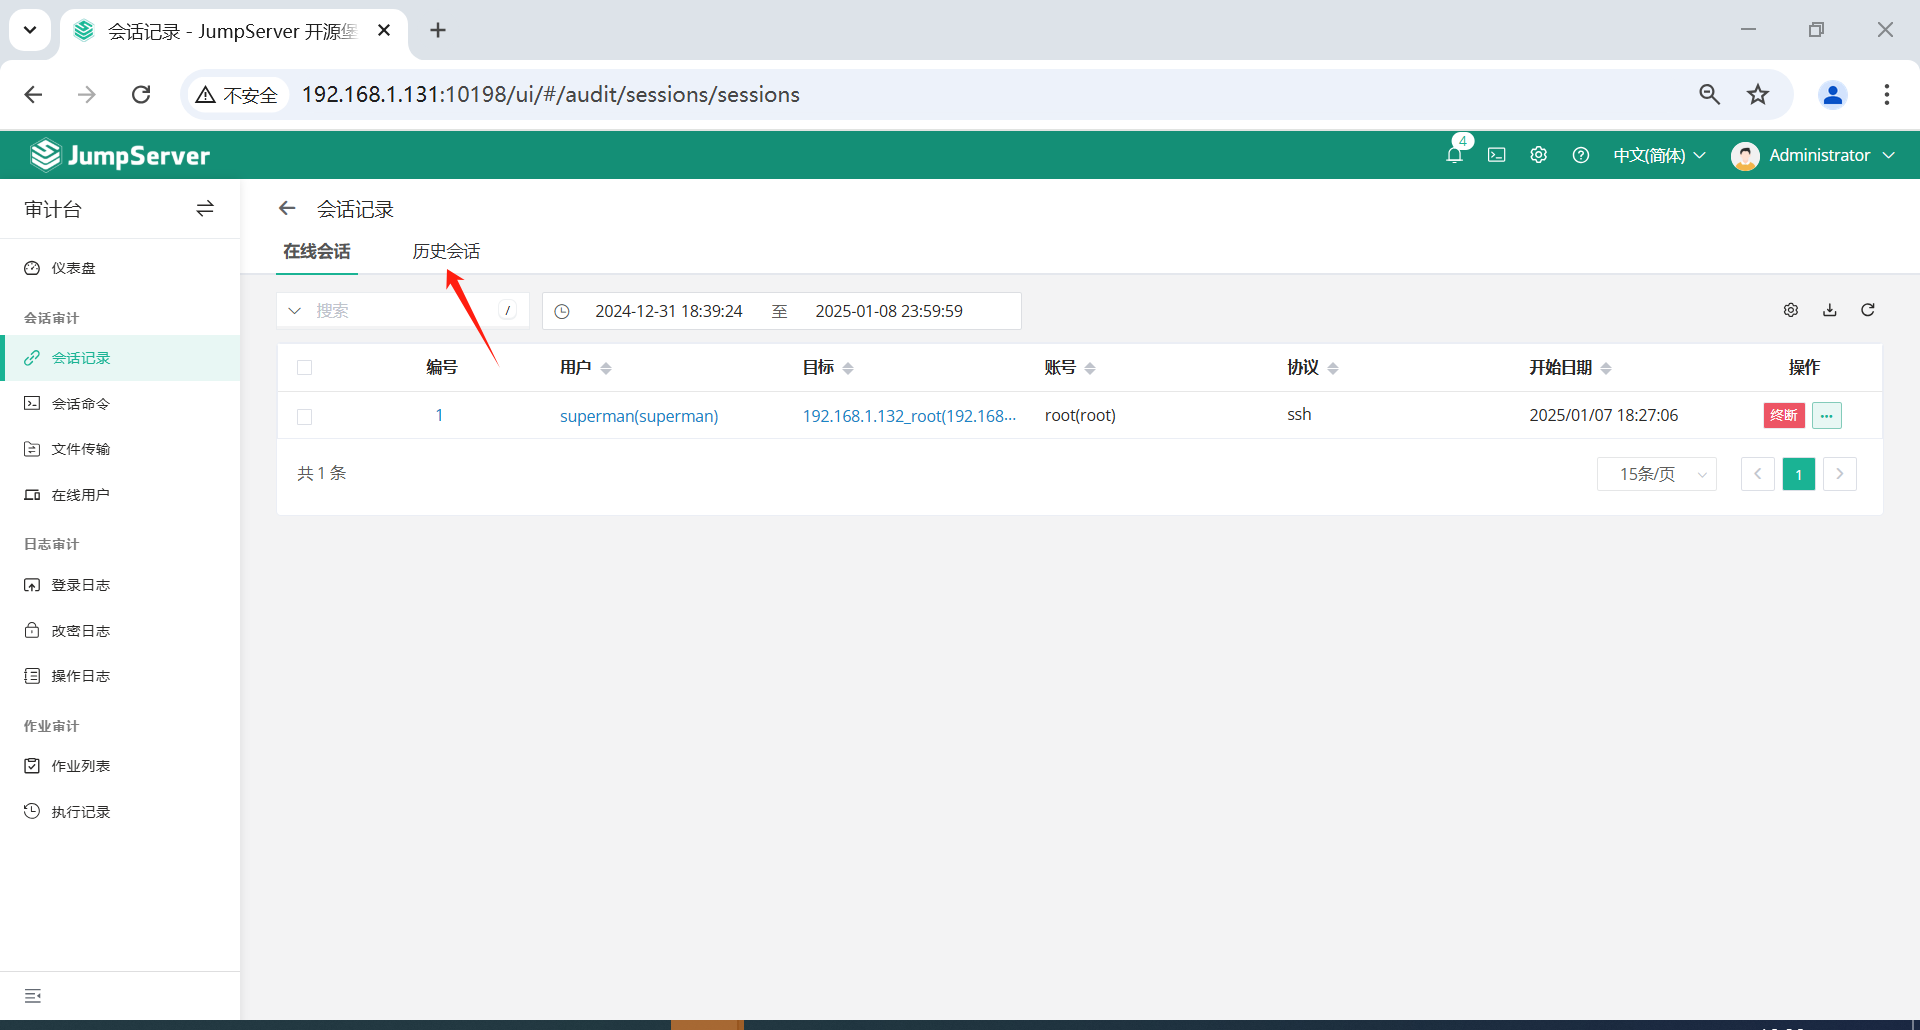Click the previous page arrow
Viewport: 1920px width, 1030px height.
click(1758, 474)
